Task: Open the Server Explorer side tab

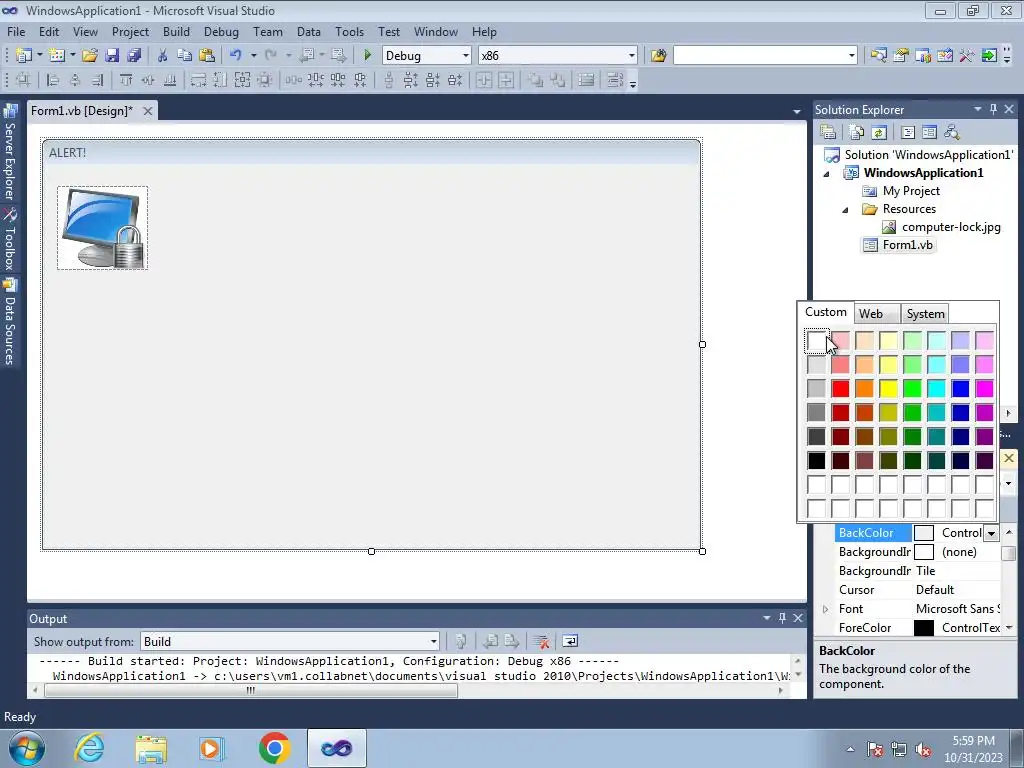Action: point(10,153)
